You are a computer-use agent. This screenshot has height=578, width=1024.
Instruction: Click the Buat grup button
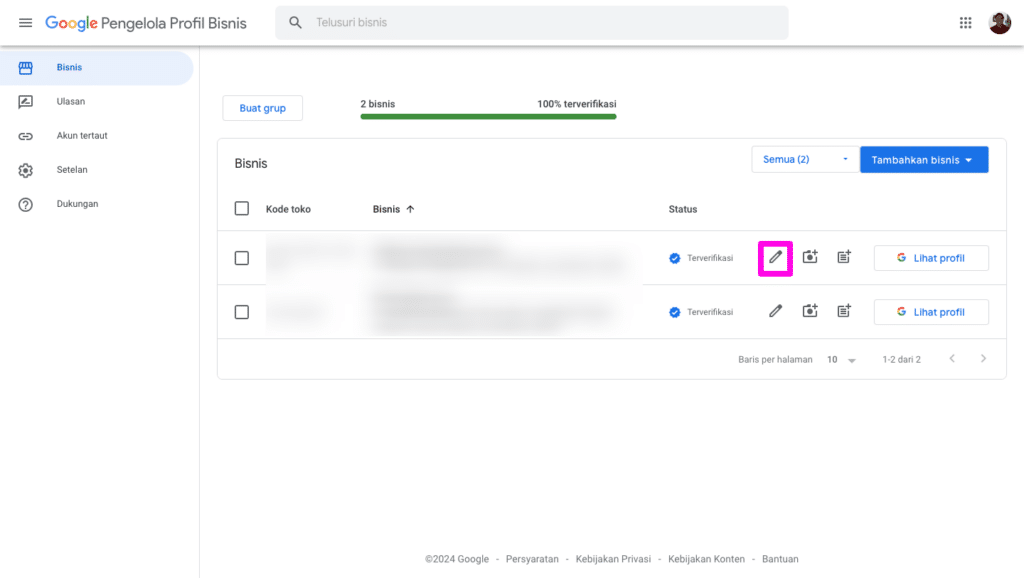click(263, 108)
